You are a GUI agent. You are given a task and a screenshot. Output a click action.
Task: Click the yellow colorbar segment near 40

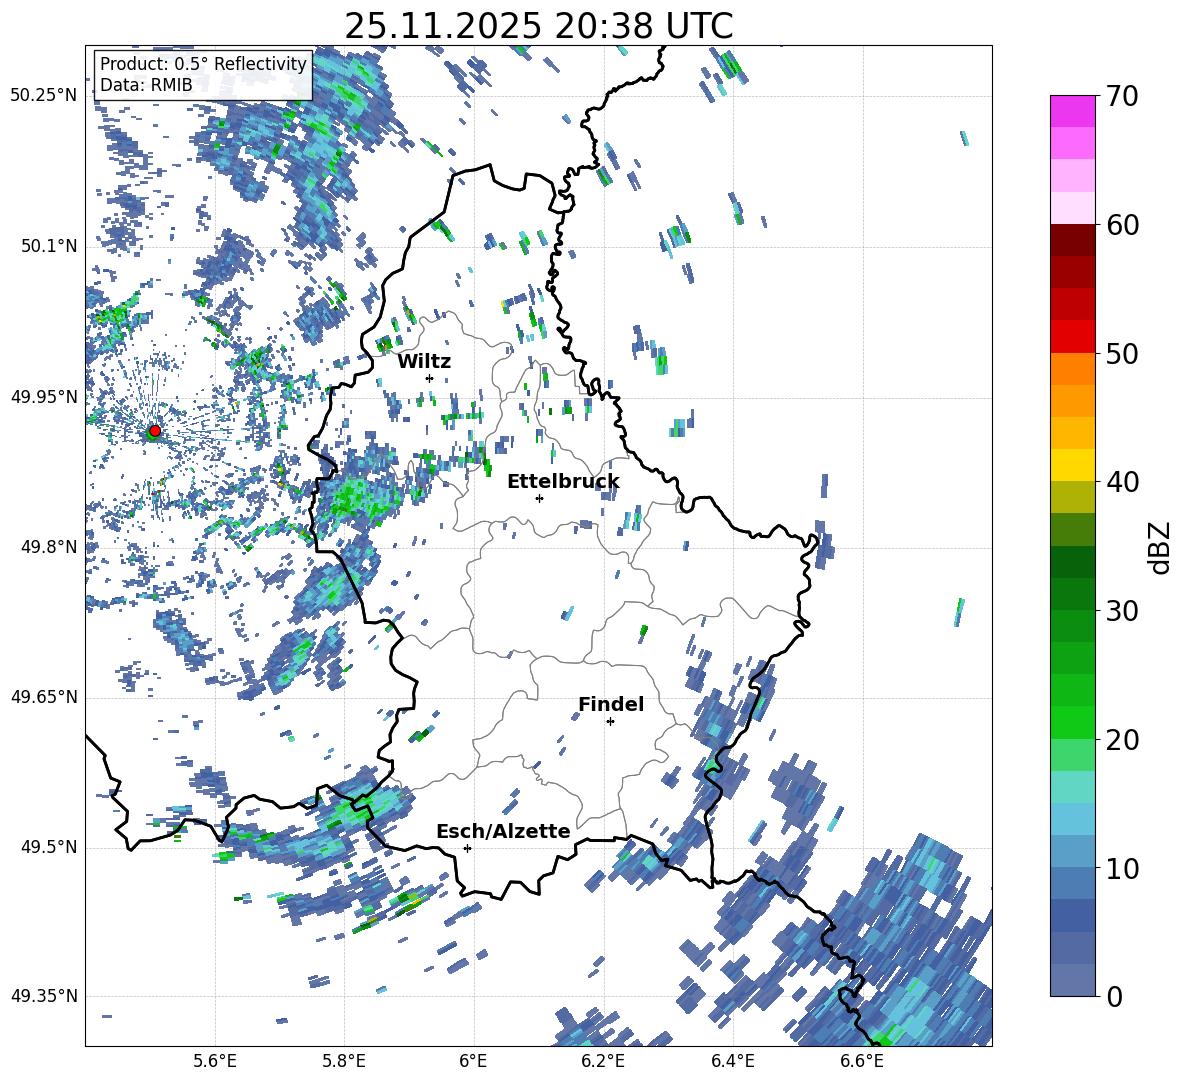pos(1072,465)
